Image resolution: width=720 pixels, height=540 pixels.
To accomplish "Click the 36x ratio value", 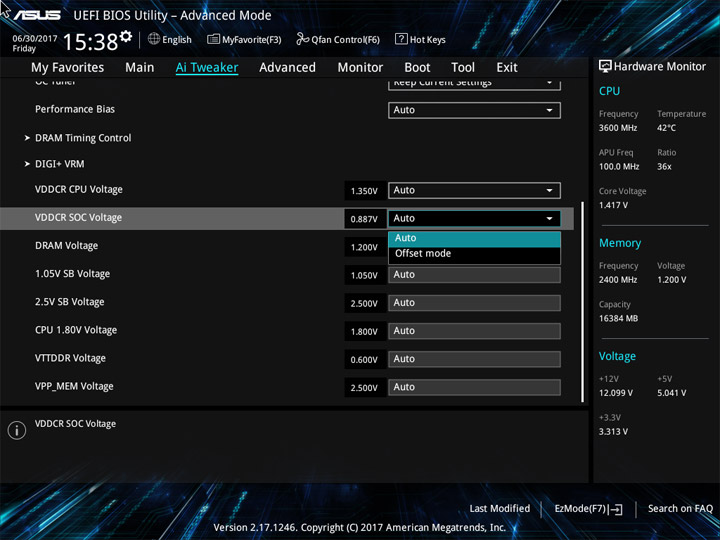I will pyautogui.click(x=664, y=167).
